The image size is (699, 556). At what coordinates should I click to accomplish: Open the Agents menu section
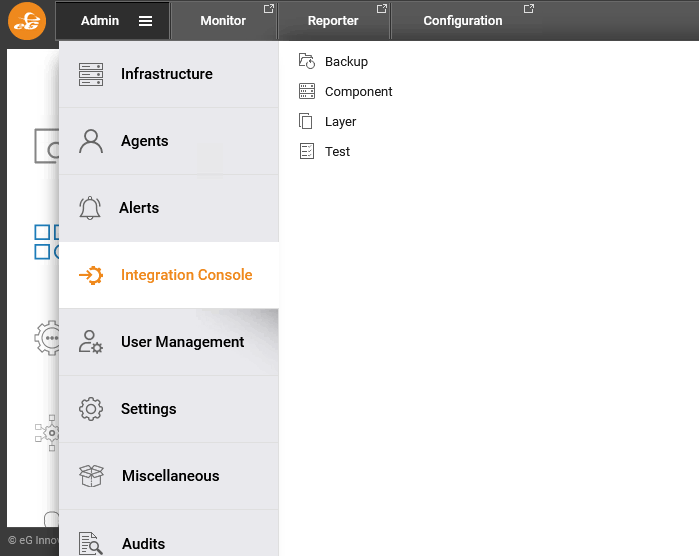coord(169,141)
